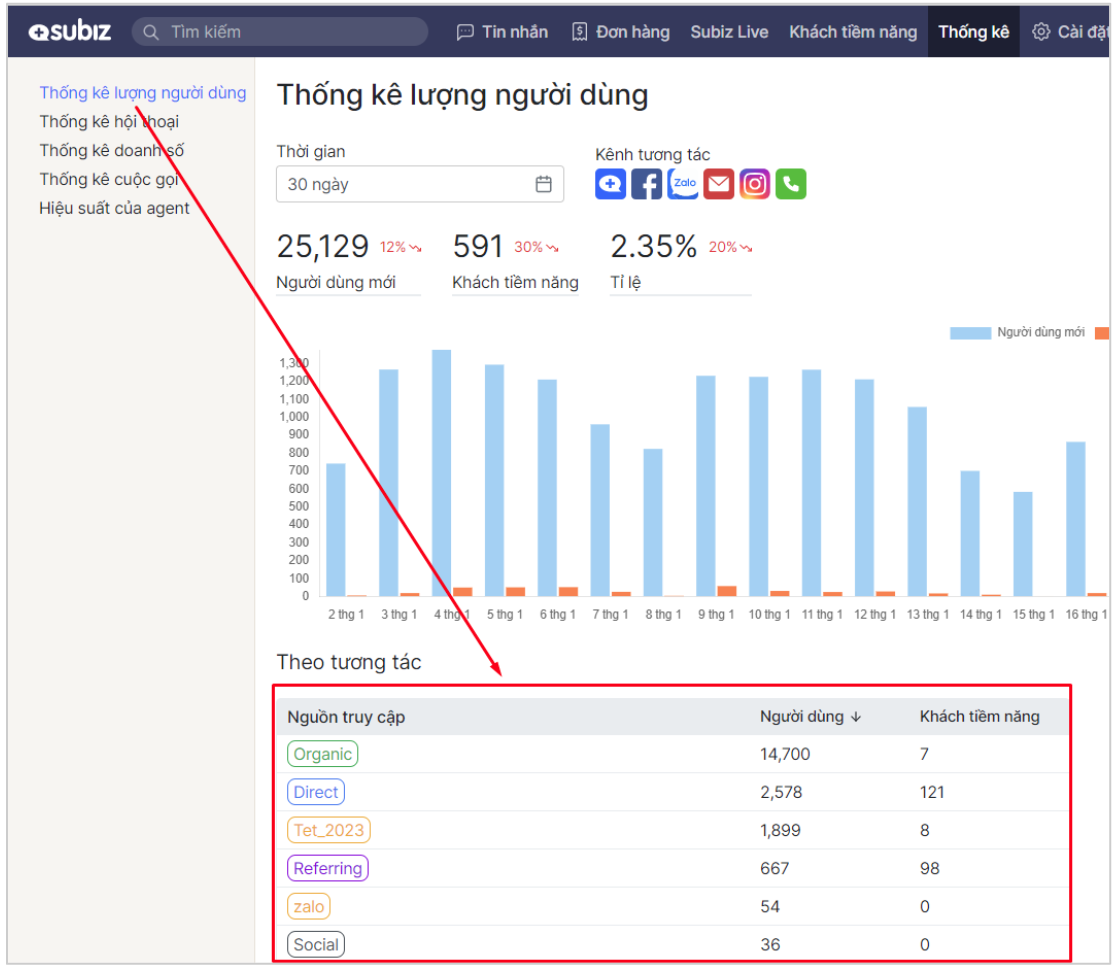Click the Tìm kiếm search field
Screen dimensions: 1116x971
(x=290, y=32)
